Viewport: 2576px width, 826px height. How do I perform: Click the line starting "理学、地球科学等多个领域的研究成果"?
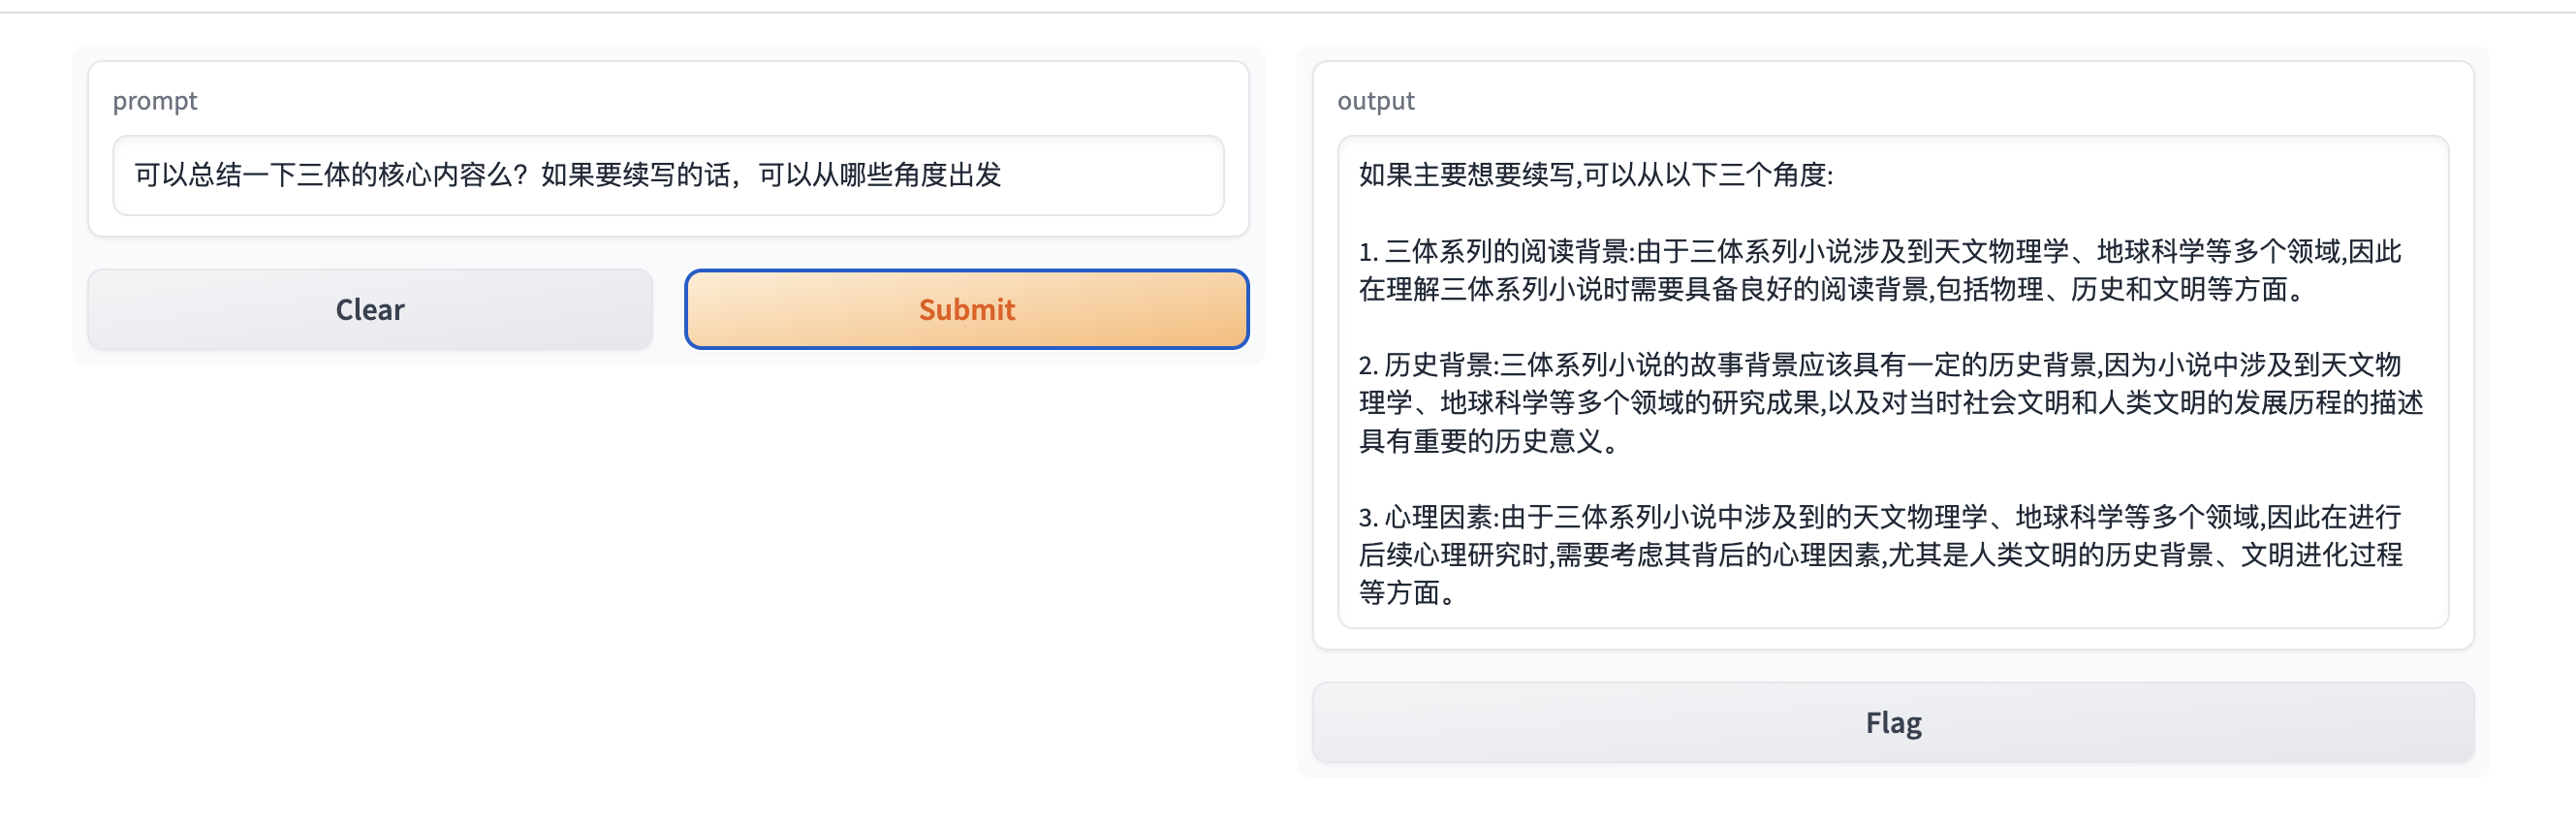[x=1890, y=403]
